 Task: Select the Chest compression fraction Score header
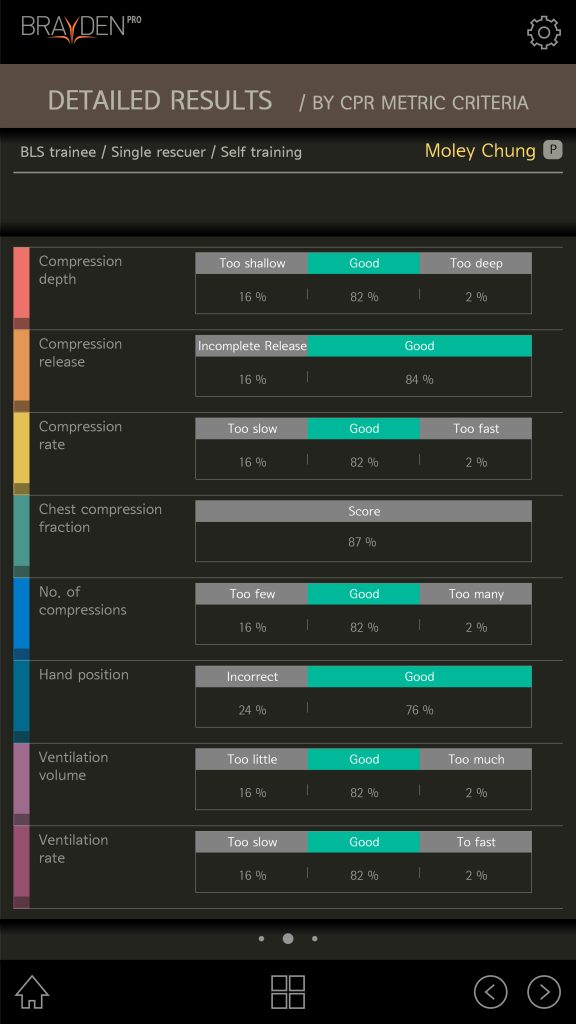tap(363, 511)
